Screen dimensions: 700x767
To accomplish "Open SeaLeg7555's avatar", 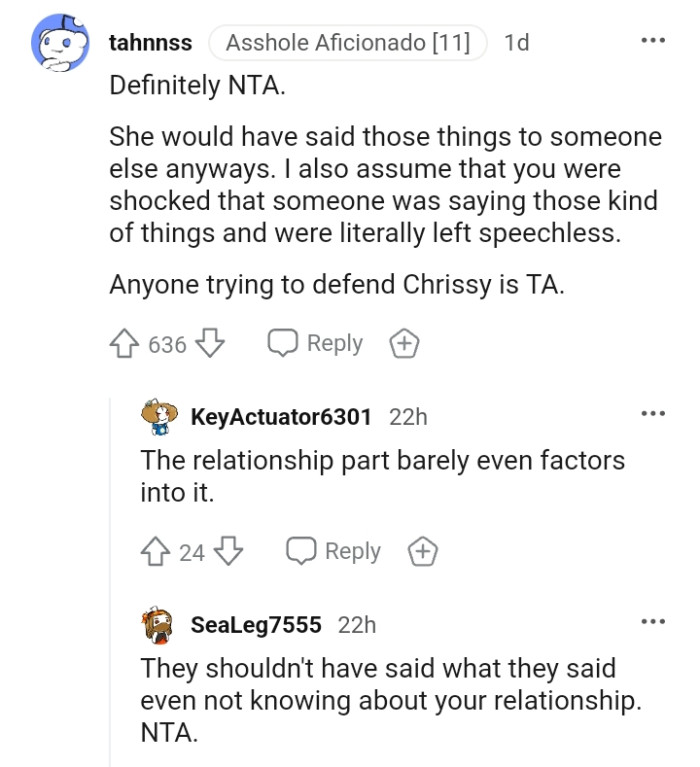I will pos(159,625).
